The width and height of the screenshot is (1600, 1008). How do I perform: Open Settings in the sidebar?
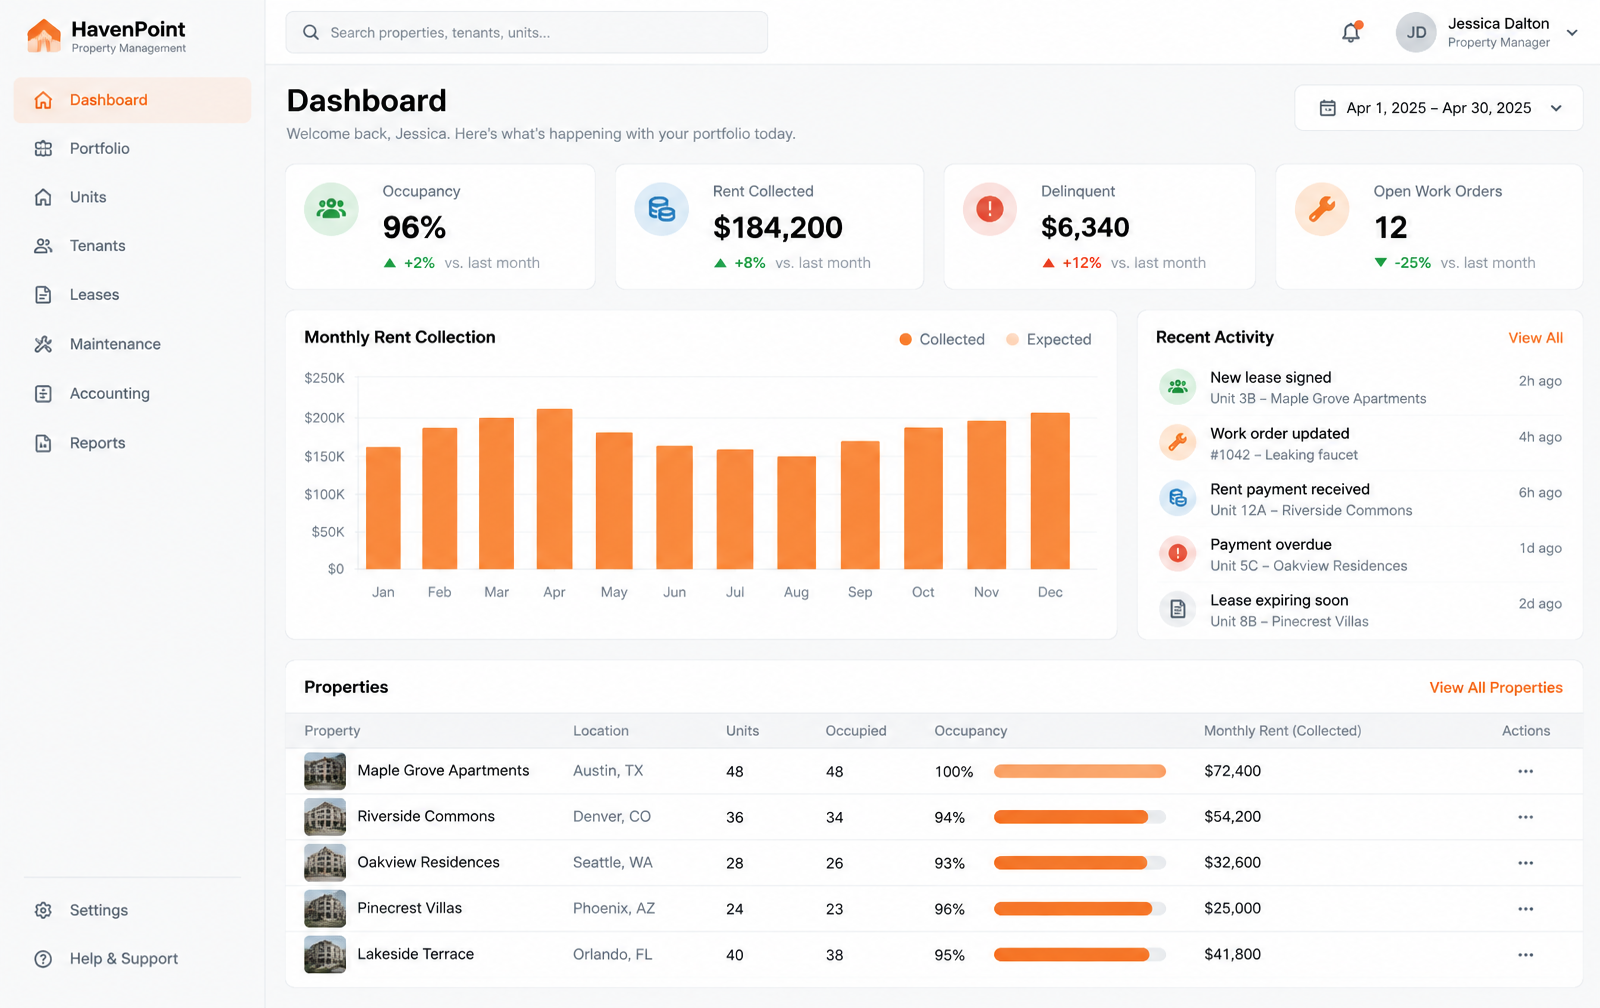click(x=132, y=911)
